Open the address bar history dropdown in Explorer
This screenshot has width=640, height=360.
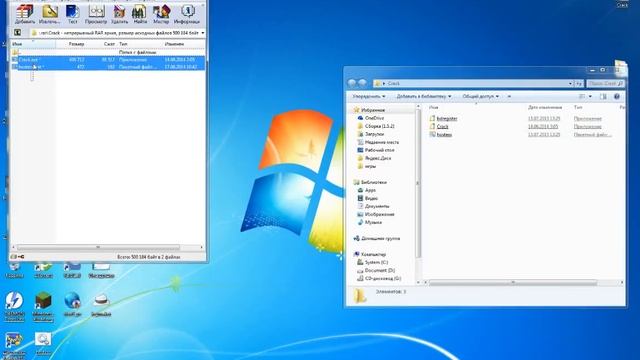[570, 83]
